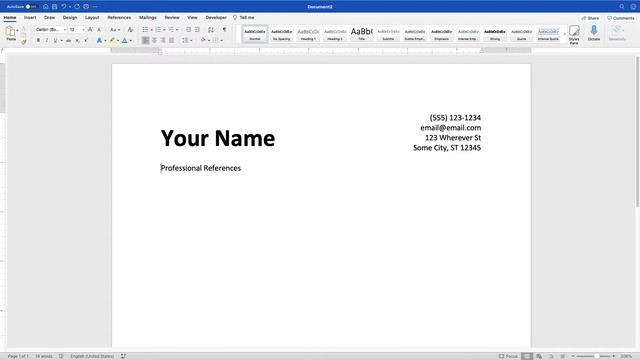Click the Subscript icon

click(x=77, y=40)
